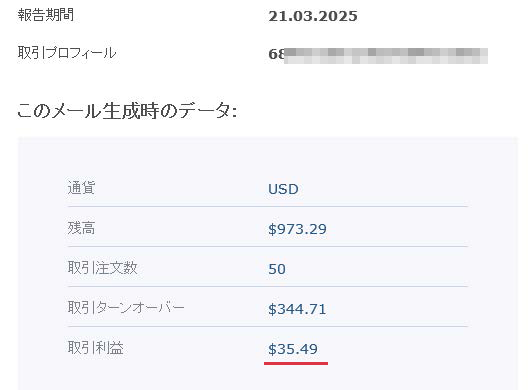Image resolution: width=528 pixels, height=390 pixels.
Task: Click the divider line above 取引利益 row
Action: [x=268, y=326]
